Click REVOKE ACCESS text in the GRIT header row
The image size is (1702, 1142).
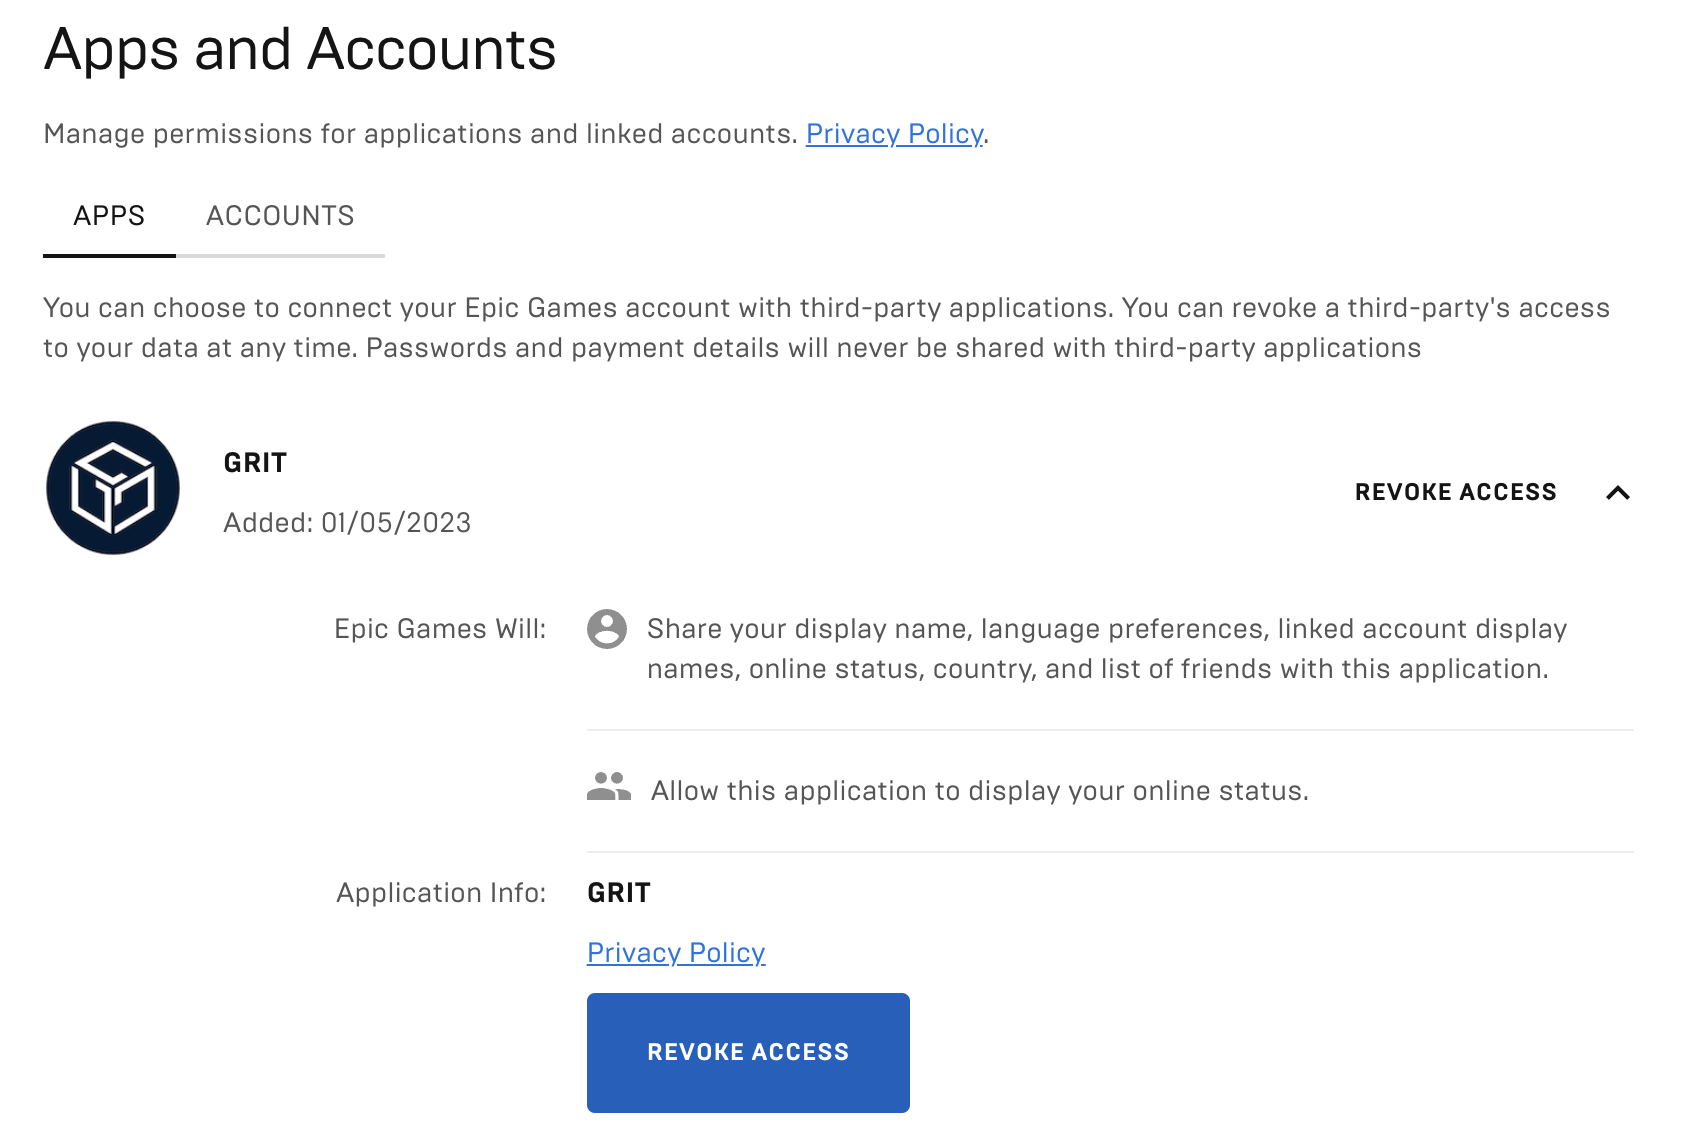coord(1455,492)
